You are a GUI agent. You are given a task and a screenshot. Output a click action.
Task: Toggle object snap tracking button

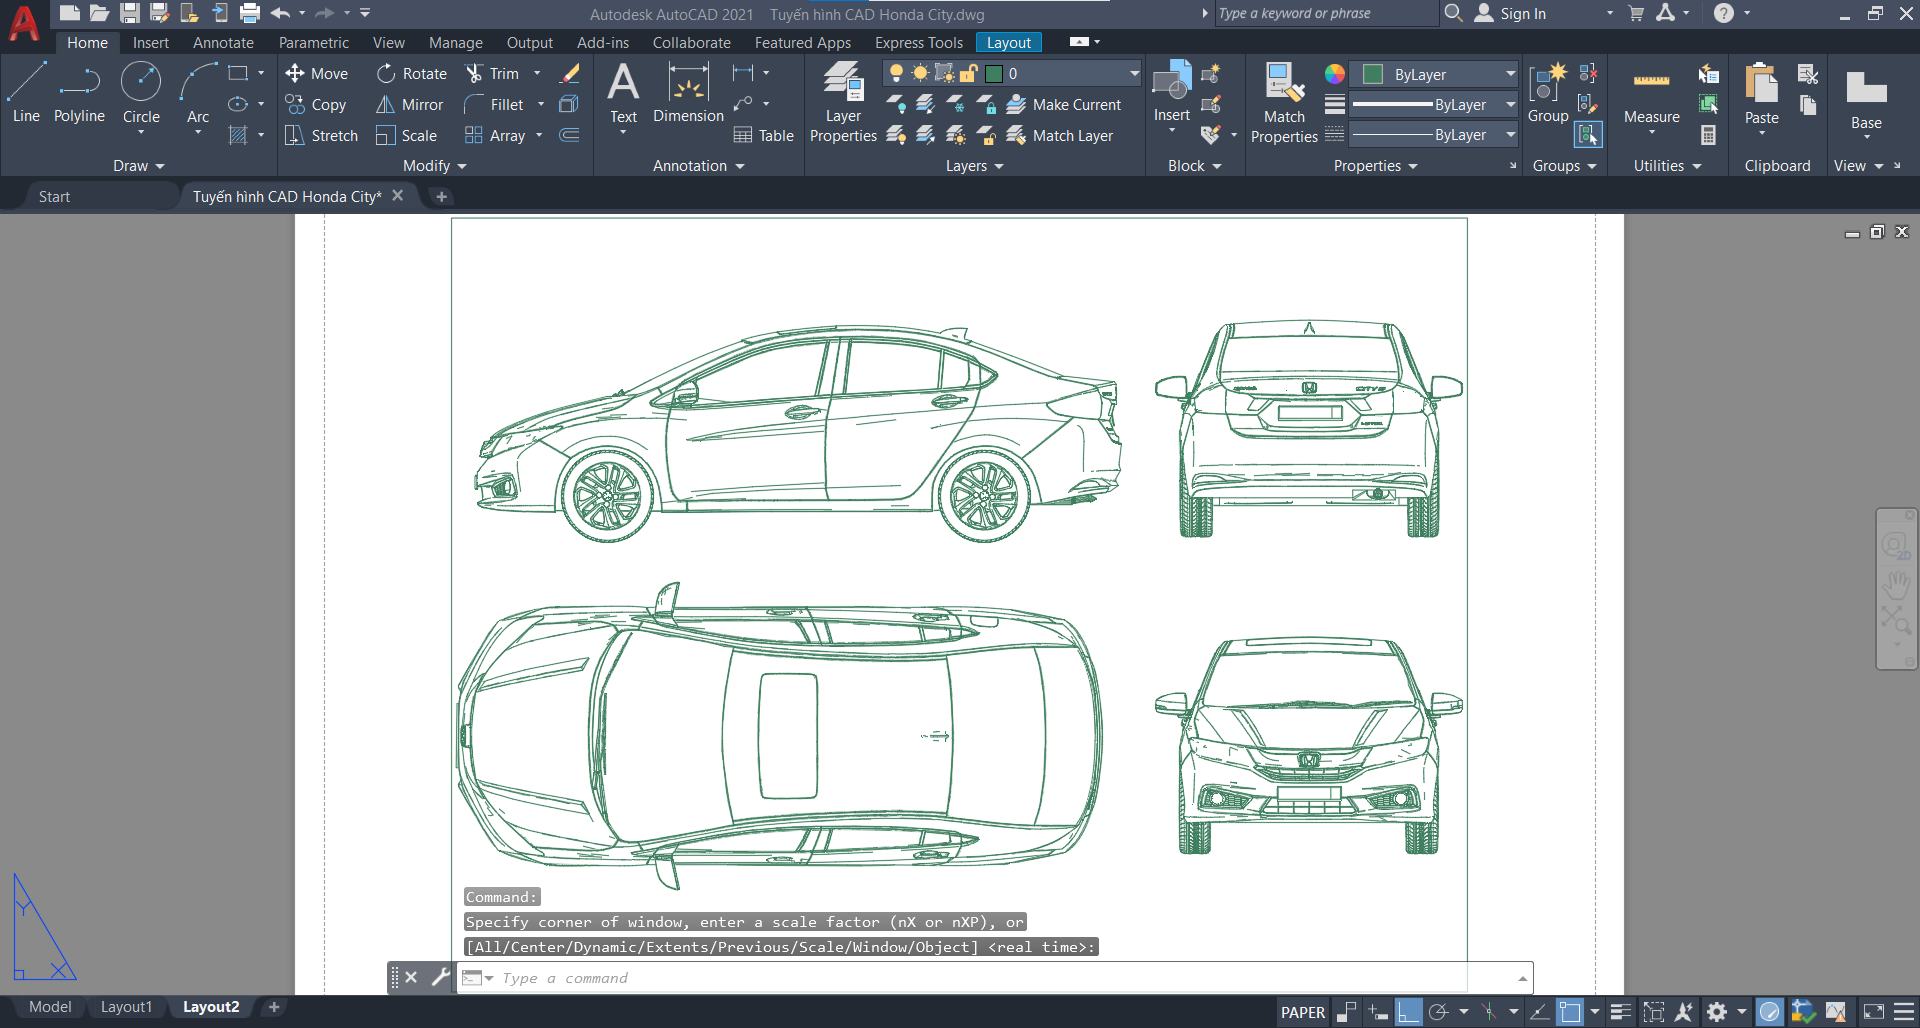point(1540,1012)
